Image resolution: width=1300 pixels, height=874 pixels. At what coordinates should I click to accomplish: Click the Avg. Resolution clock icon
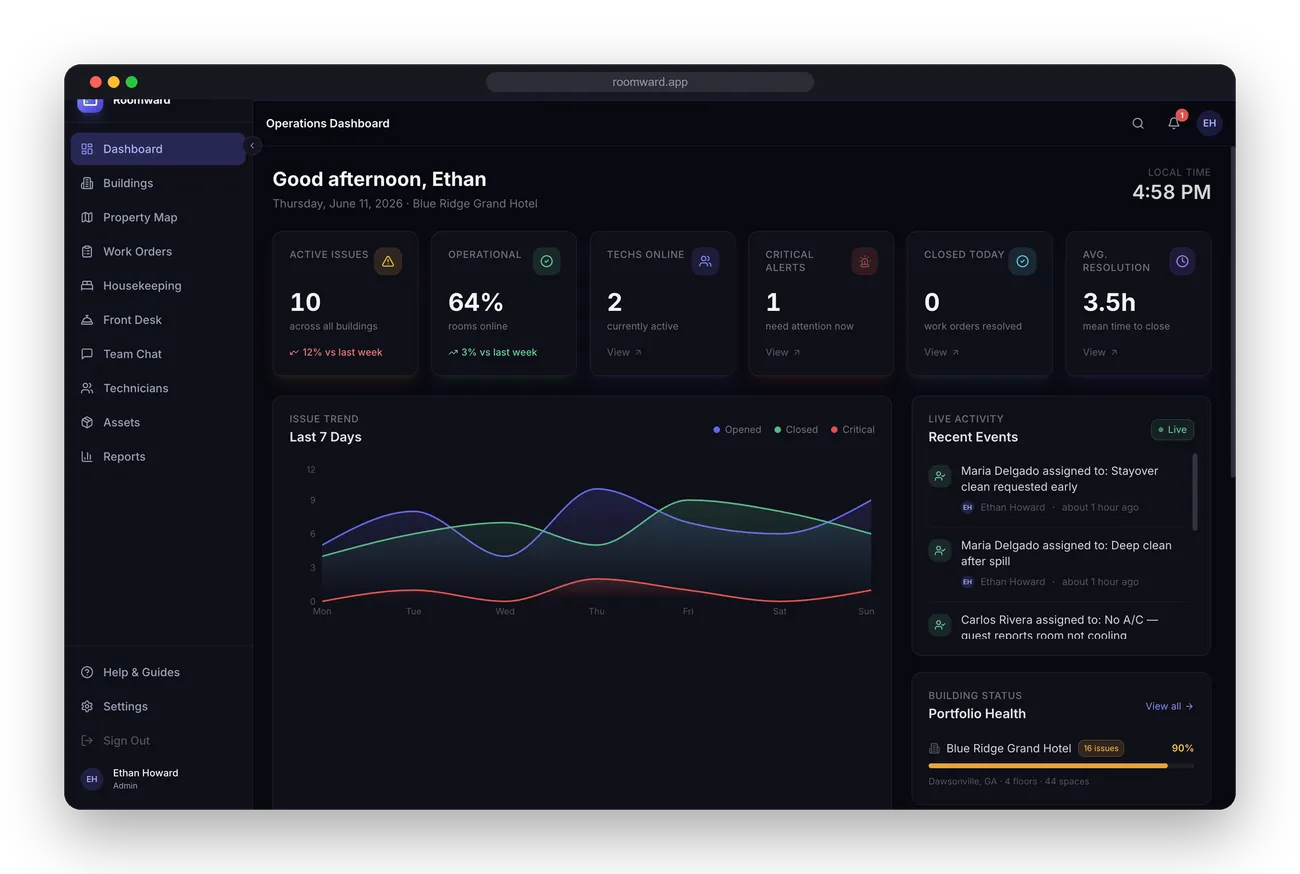pyautogui.click(x=1182, y=261)
